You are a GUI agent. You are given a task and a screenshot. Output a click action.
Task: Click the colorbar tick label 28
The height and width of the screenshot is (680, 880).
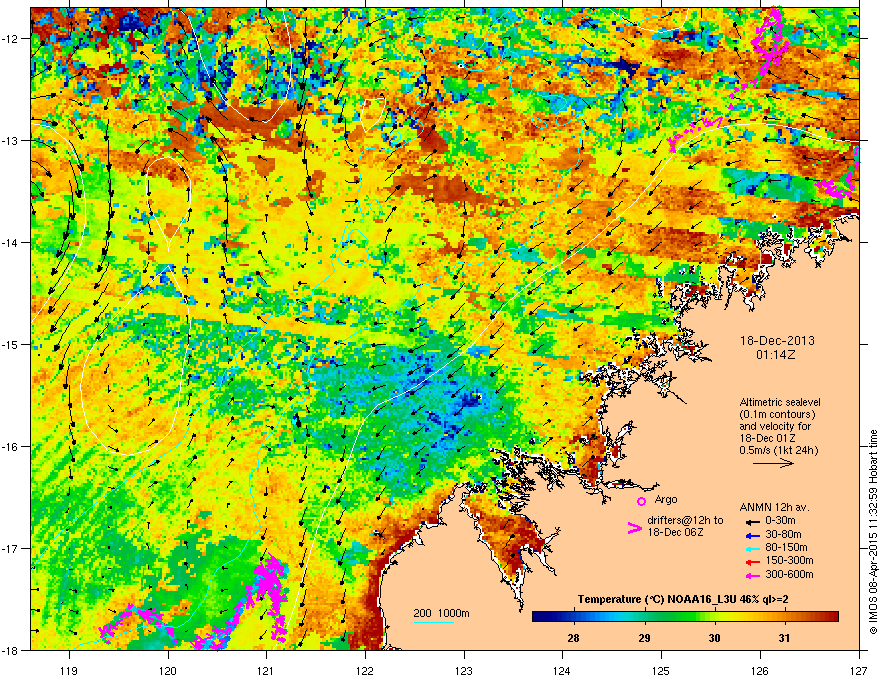573,638
